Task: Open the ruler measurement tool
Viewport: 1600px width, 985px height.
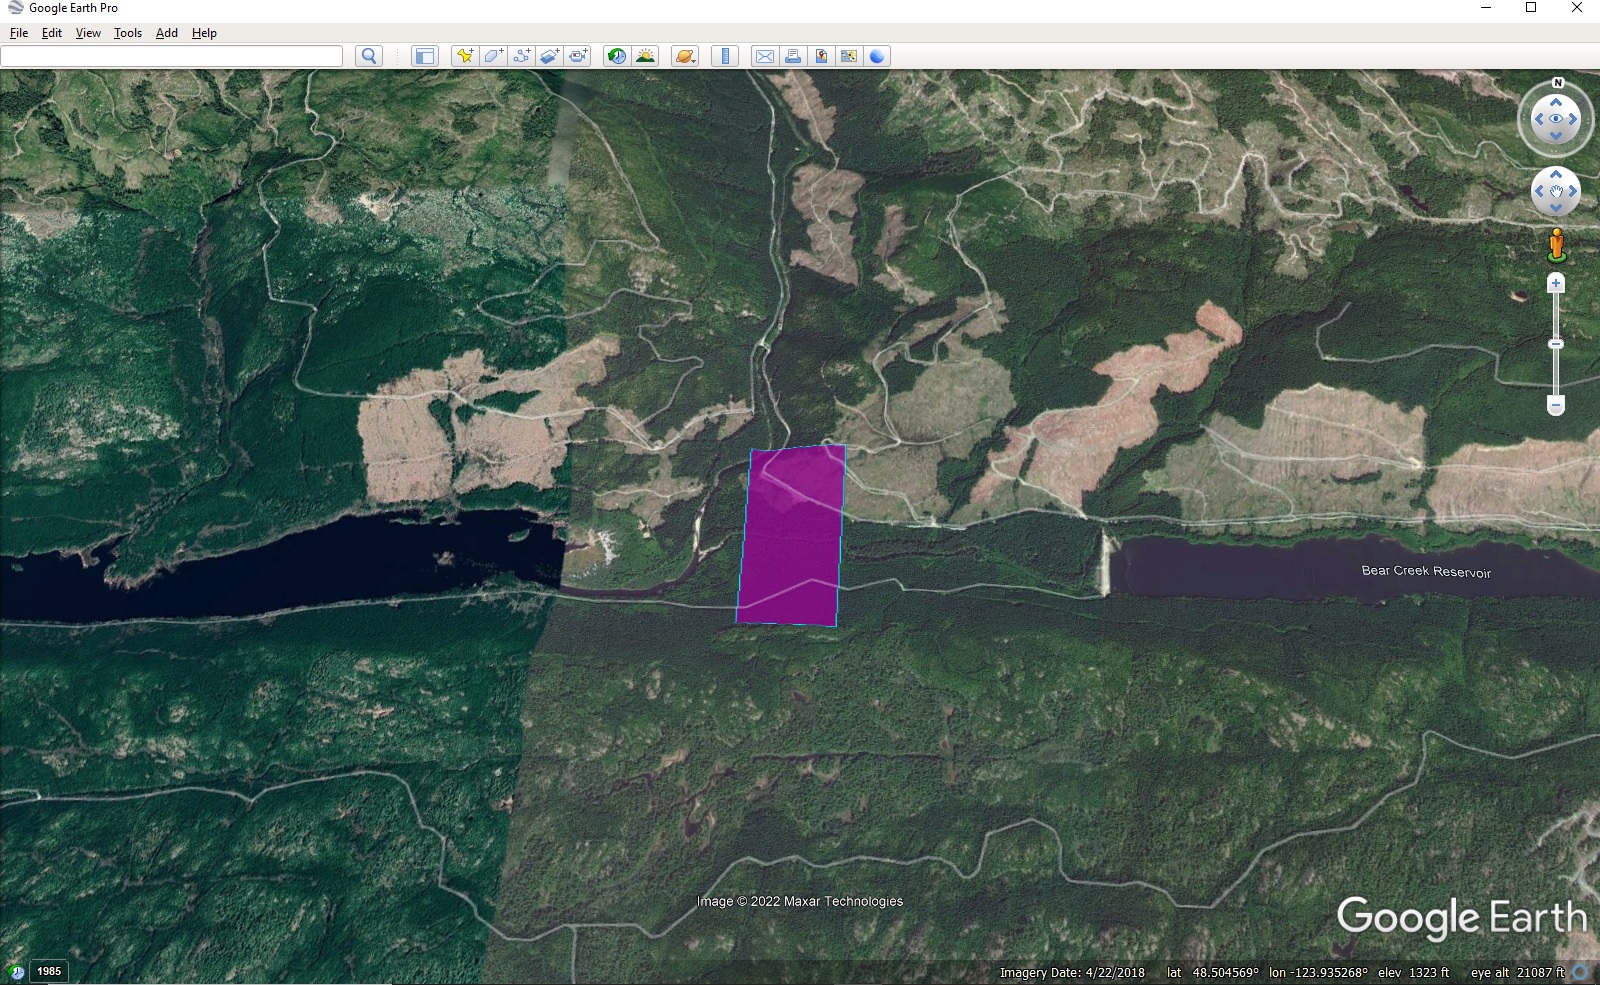Action: (x=725, y=56)
